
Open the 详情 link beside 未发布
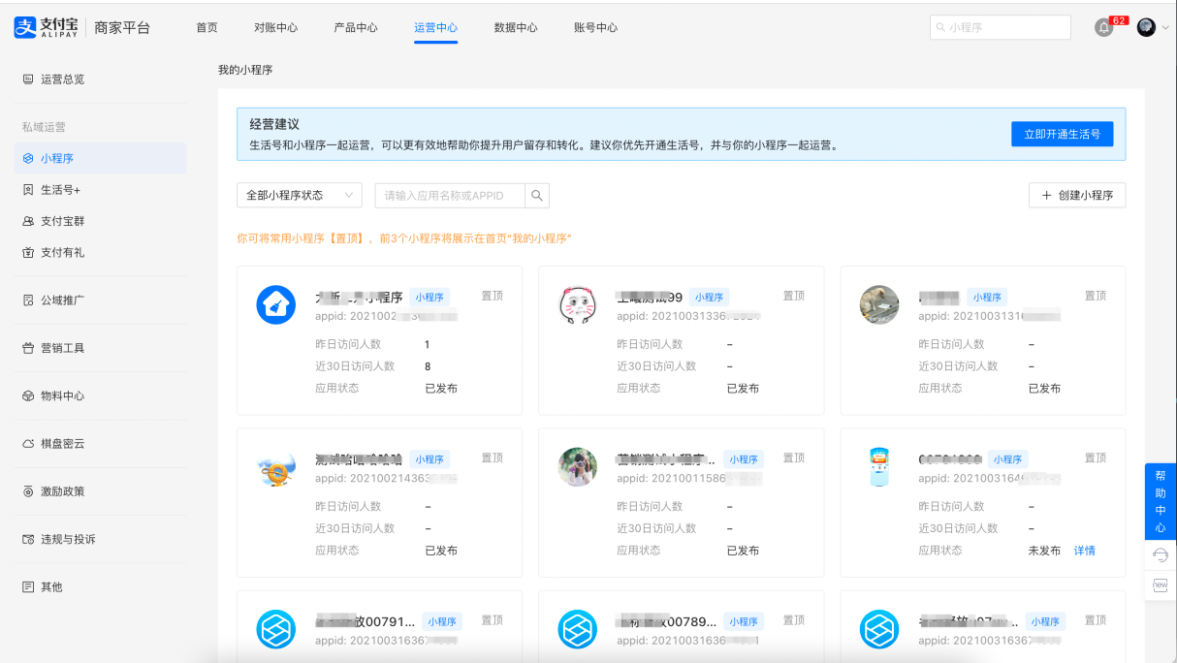(x=1085, y=550)
